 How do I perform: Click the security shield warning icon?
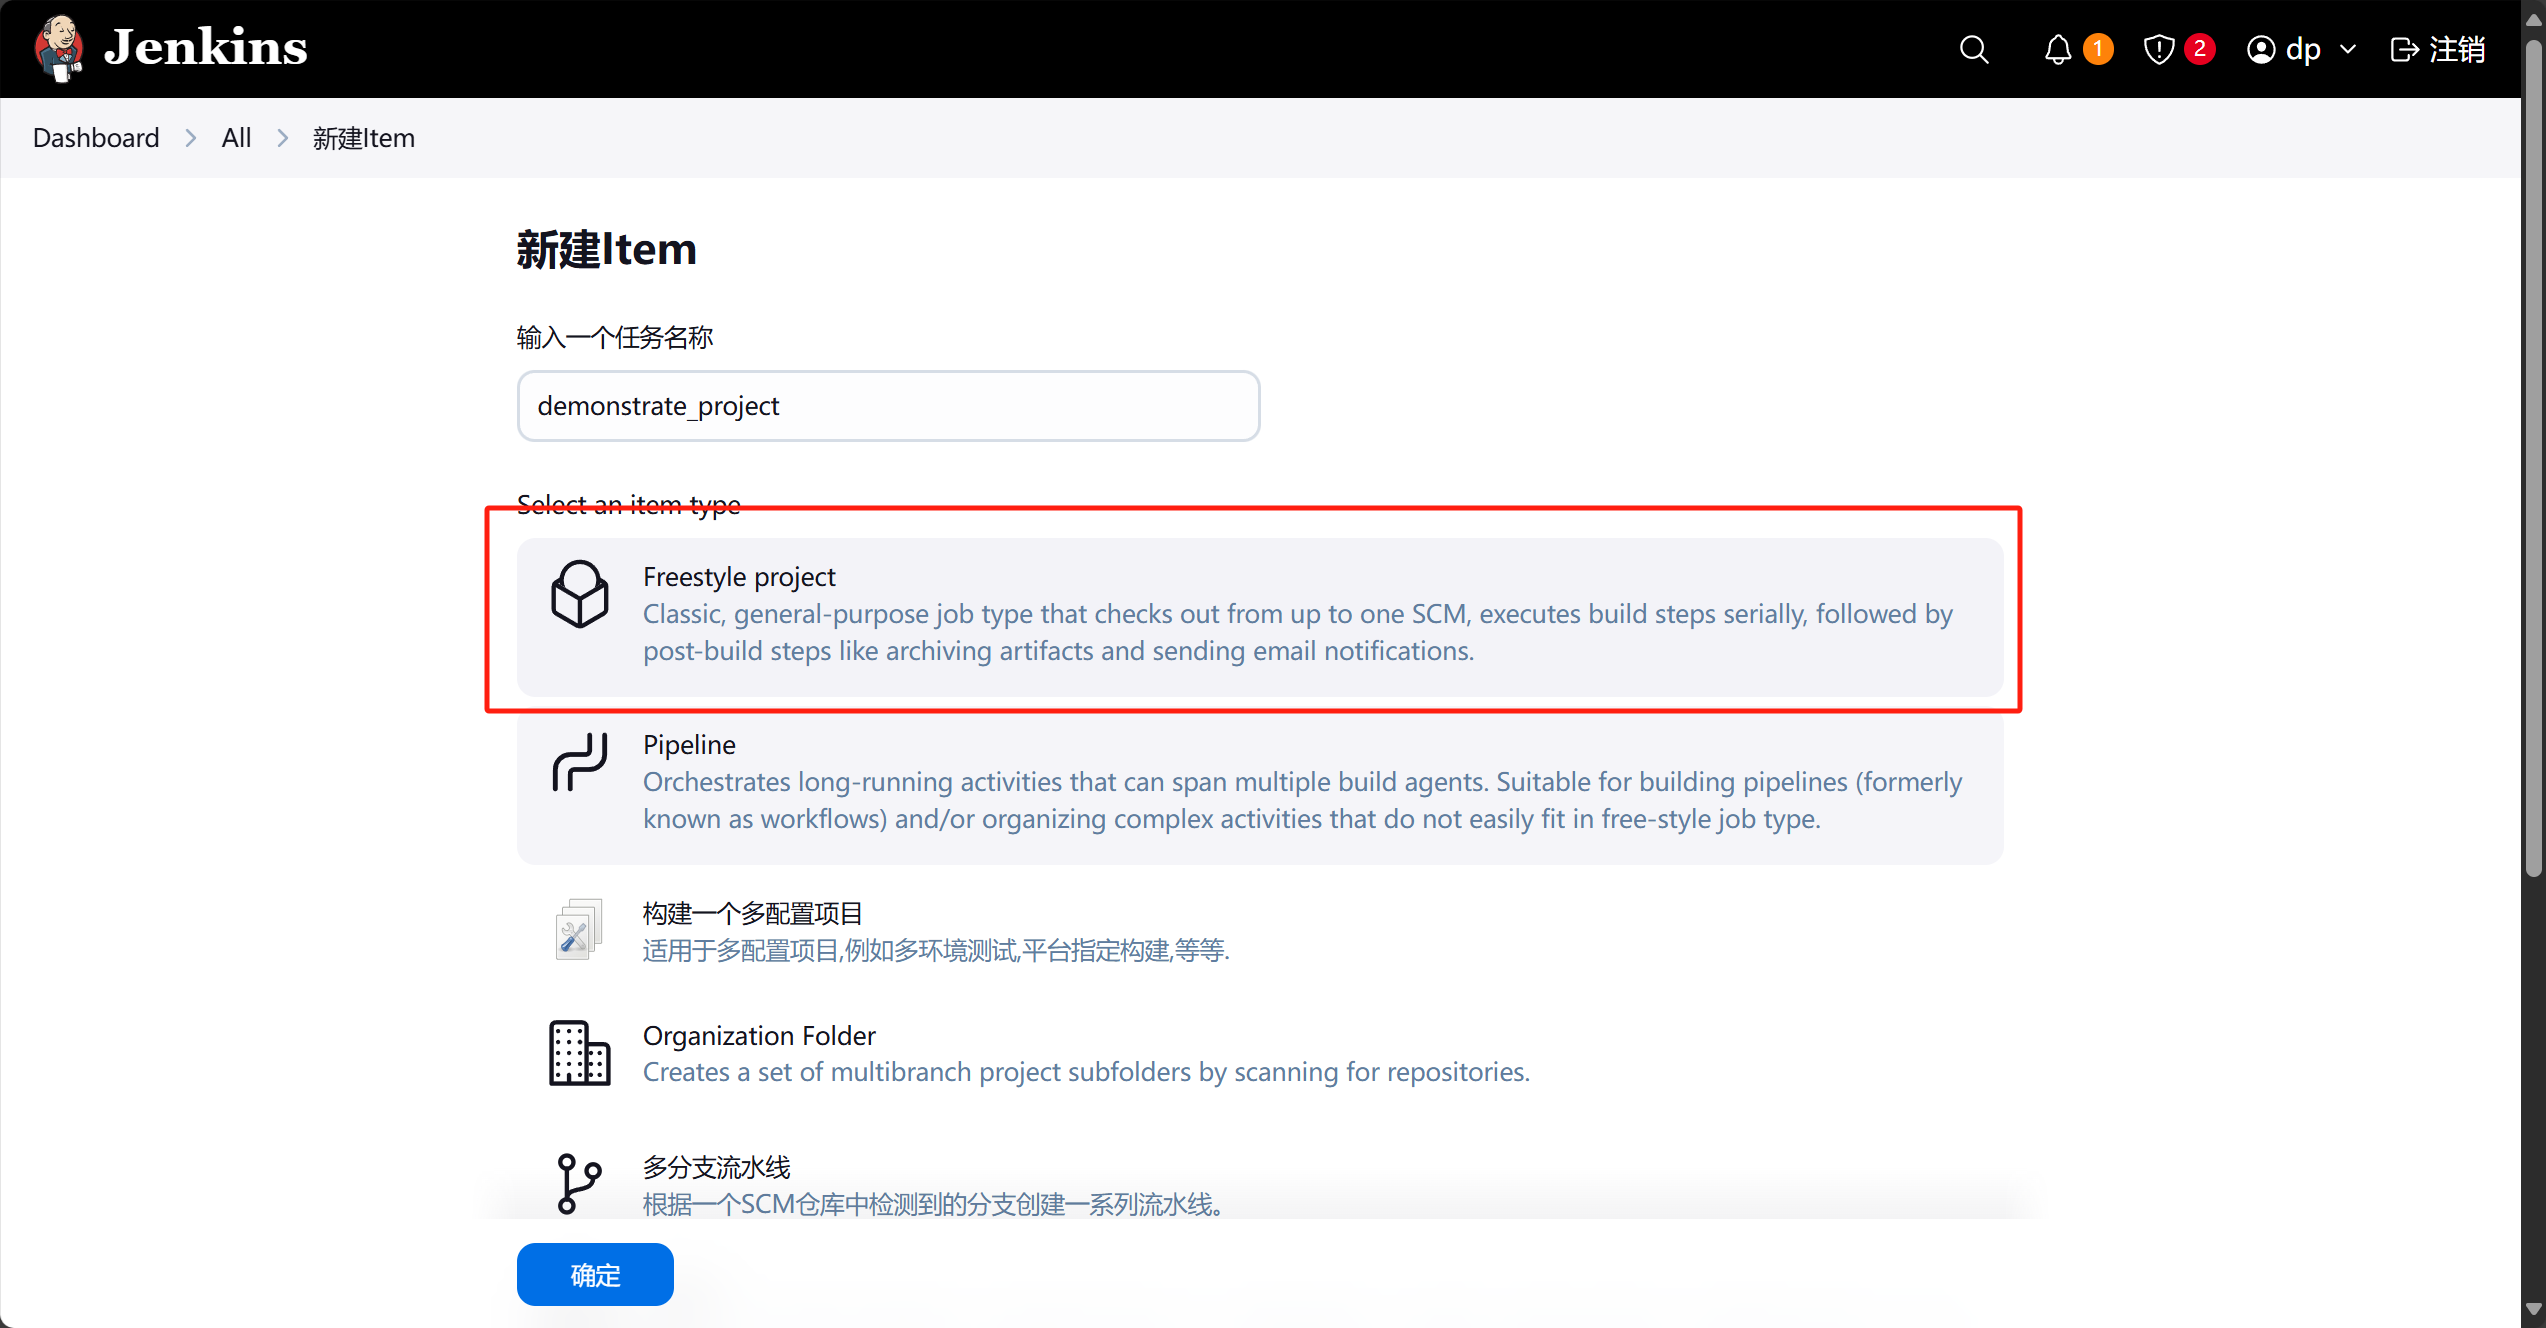2159,49
